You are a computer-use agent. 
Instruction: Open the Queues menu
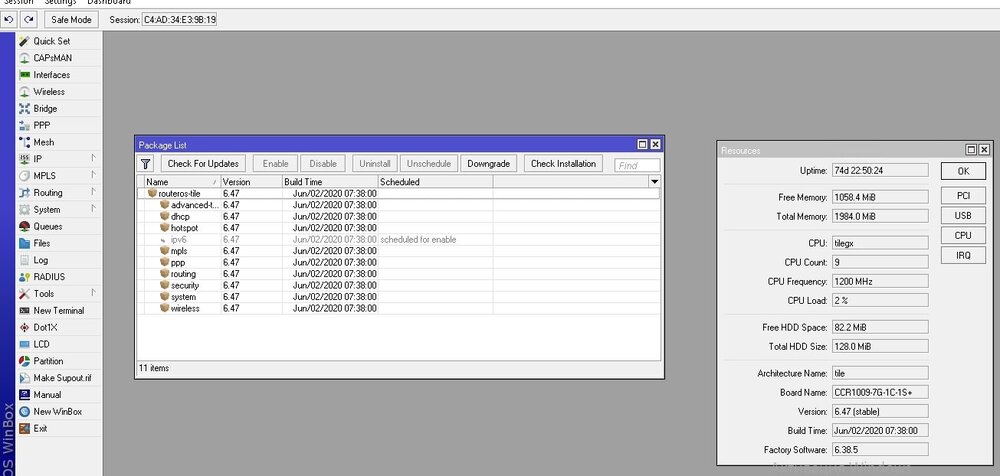[47, 227]
